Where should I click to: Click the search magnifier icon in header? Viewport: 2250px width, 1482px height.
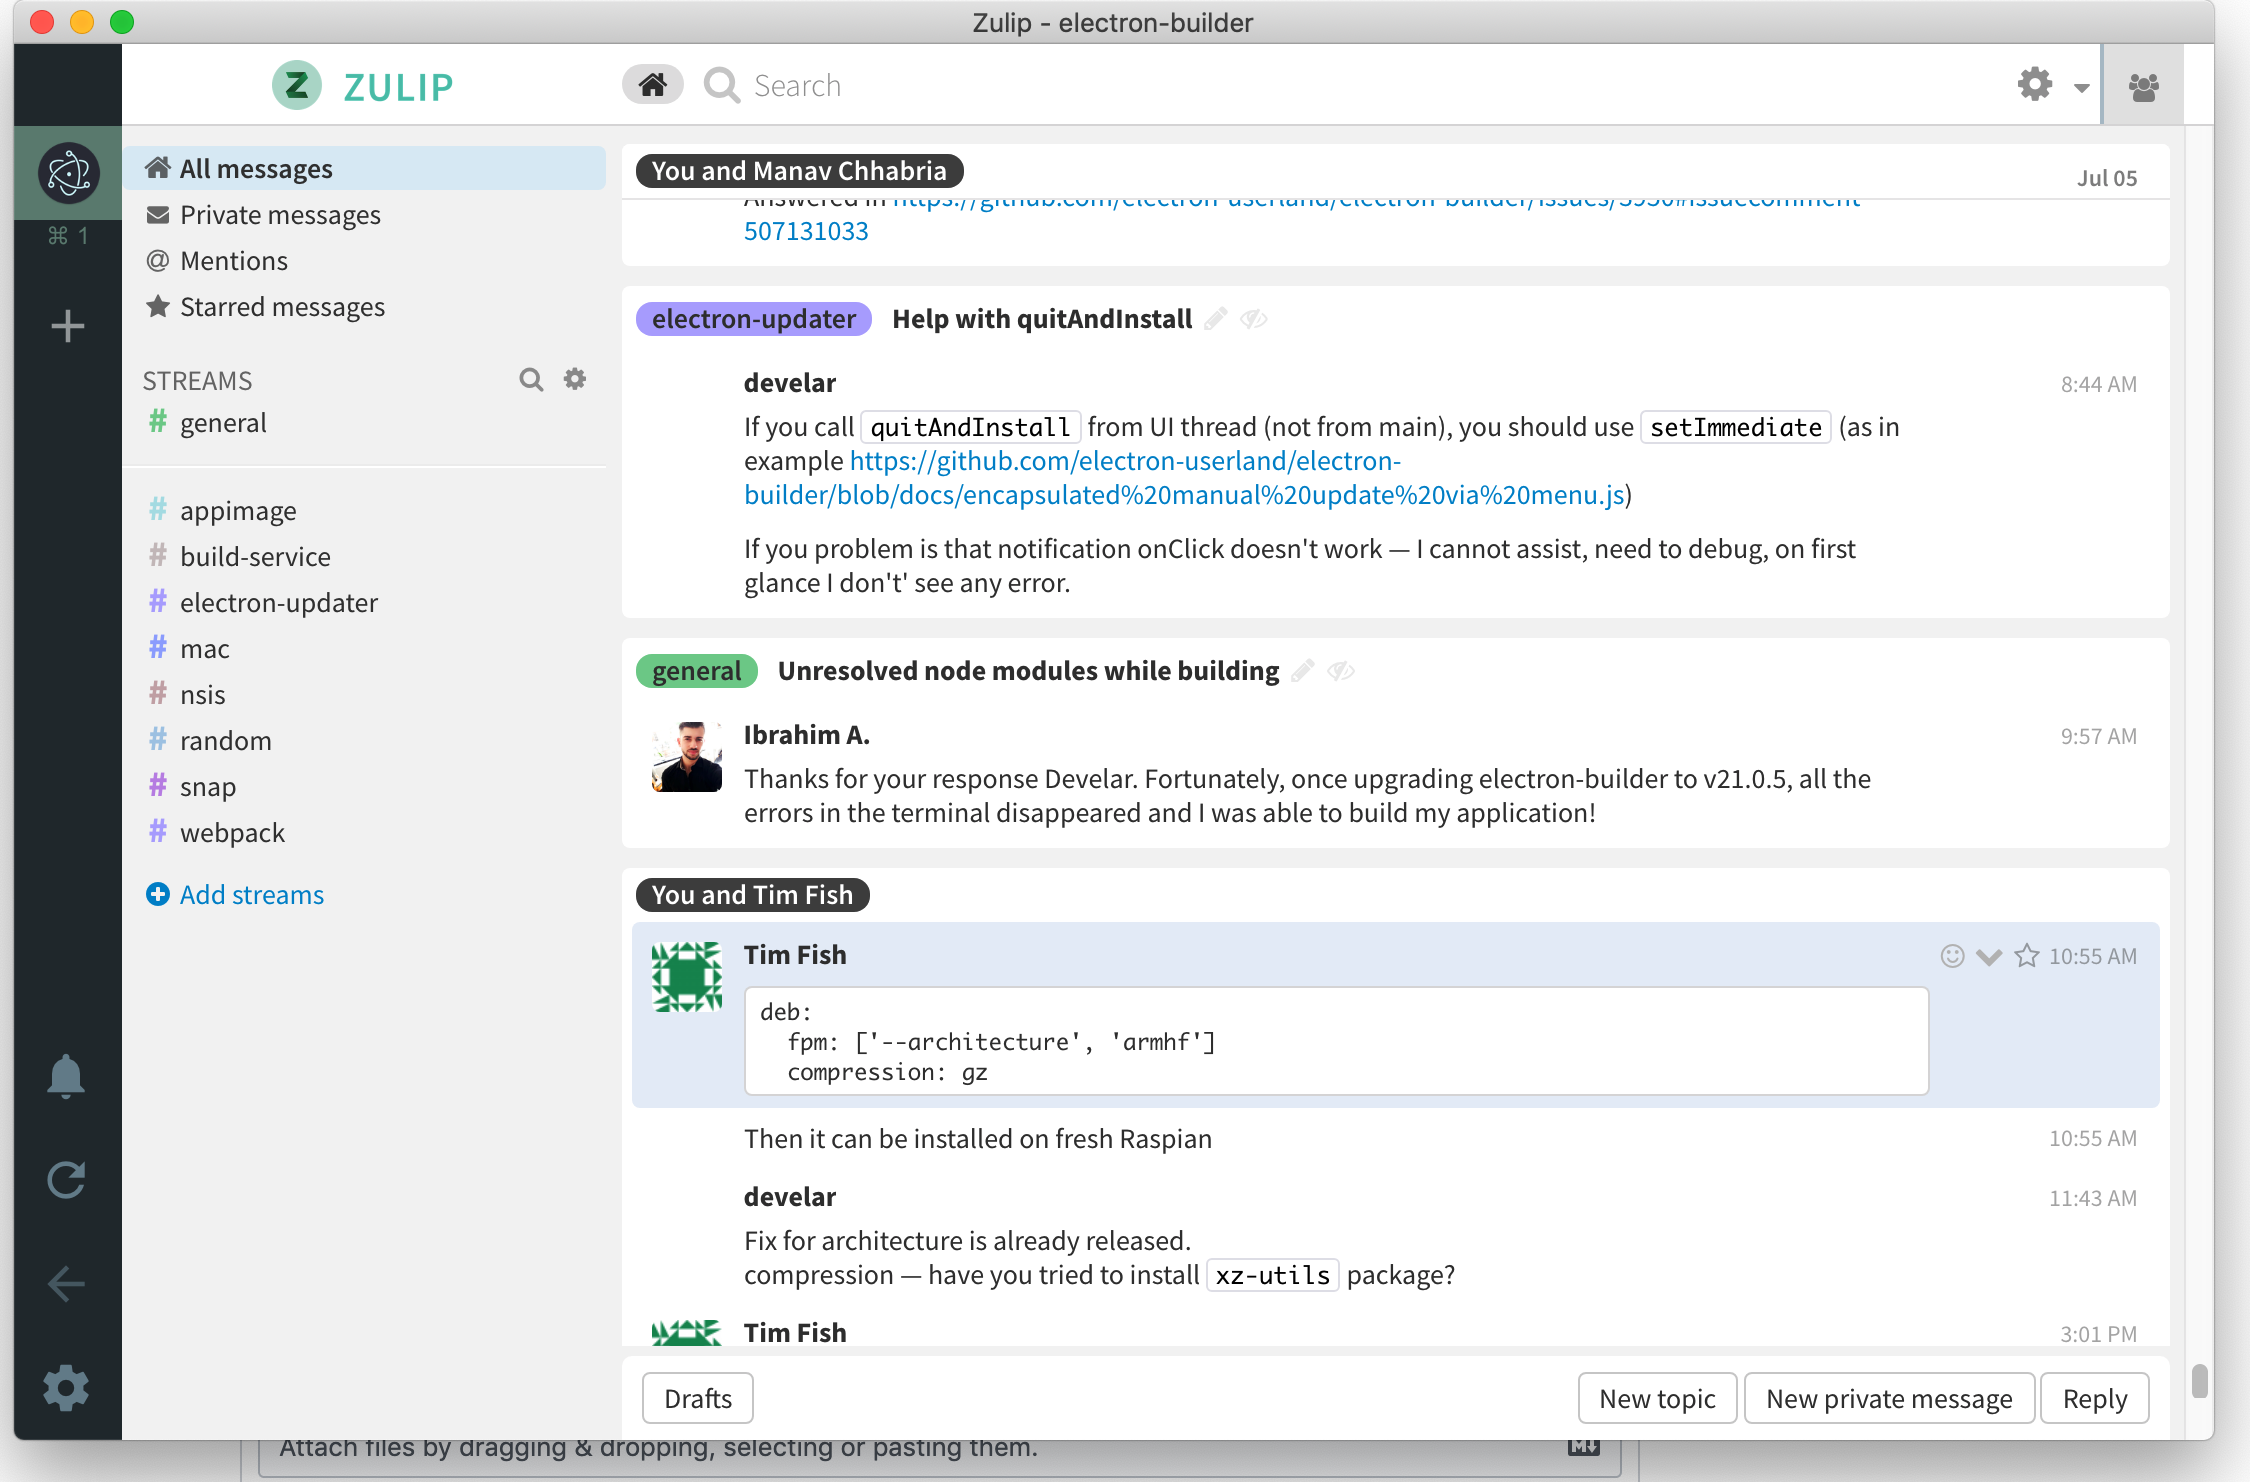point(721,85)
